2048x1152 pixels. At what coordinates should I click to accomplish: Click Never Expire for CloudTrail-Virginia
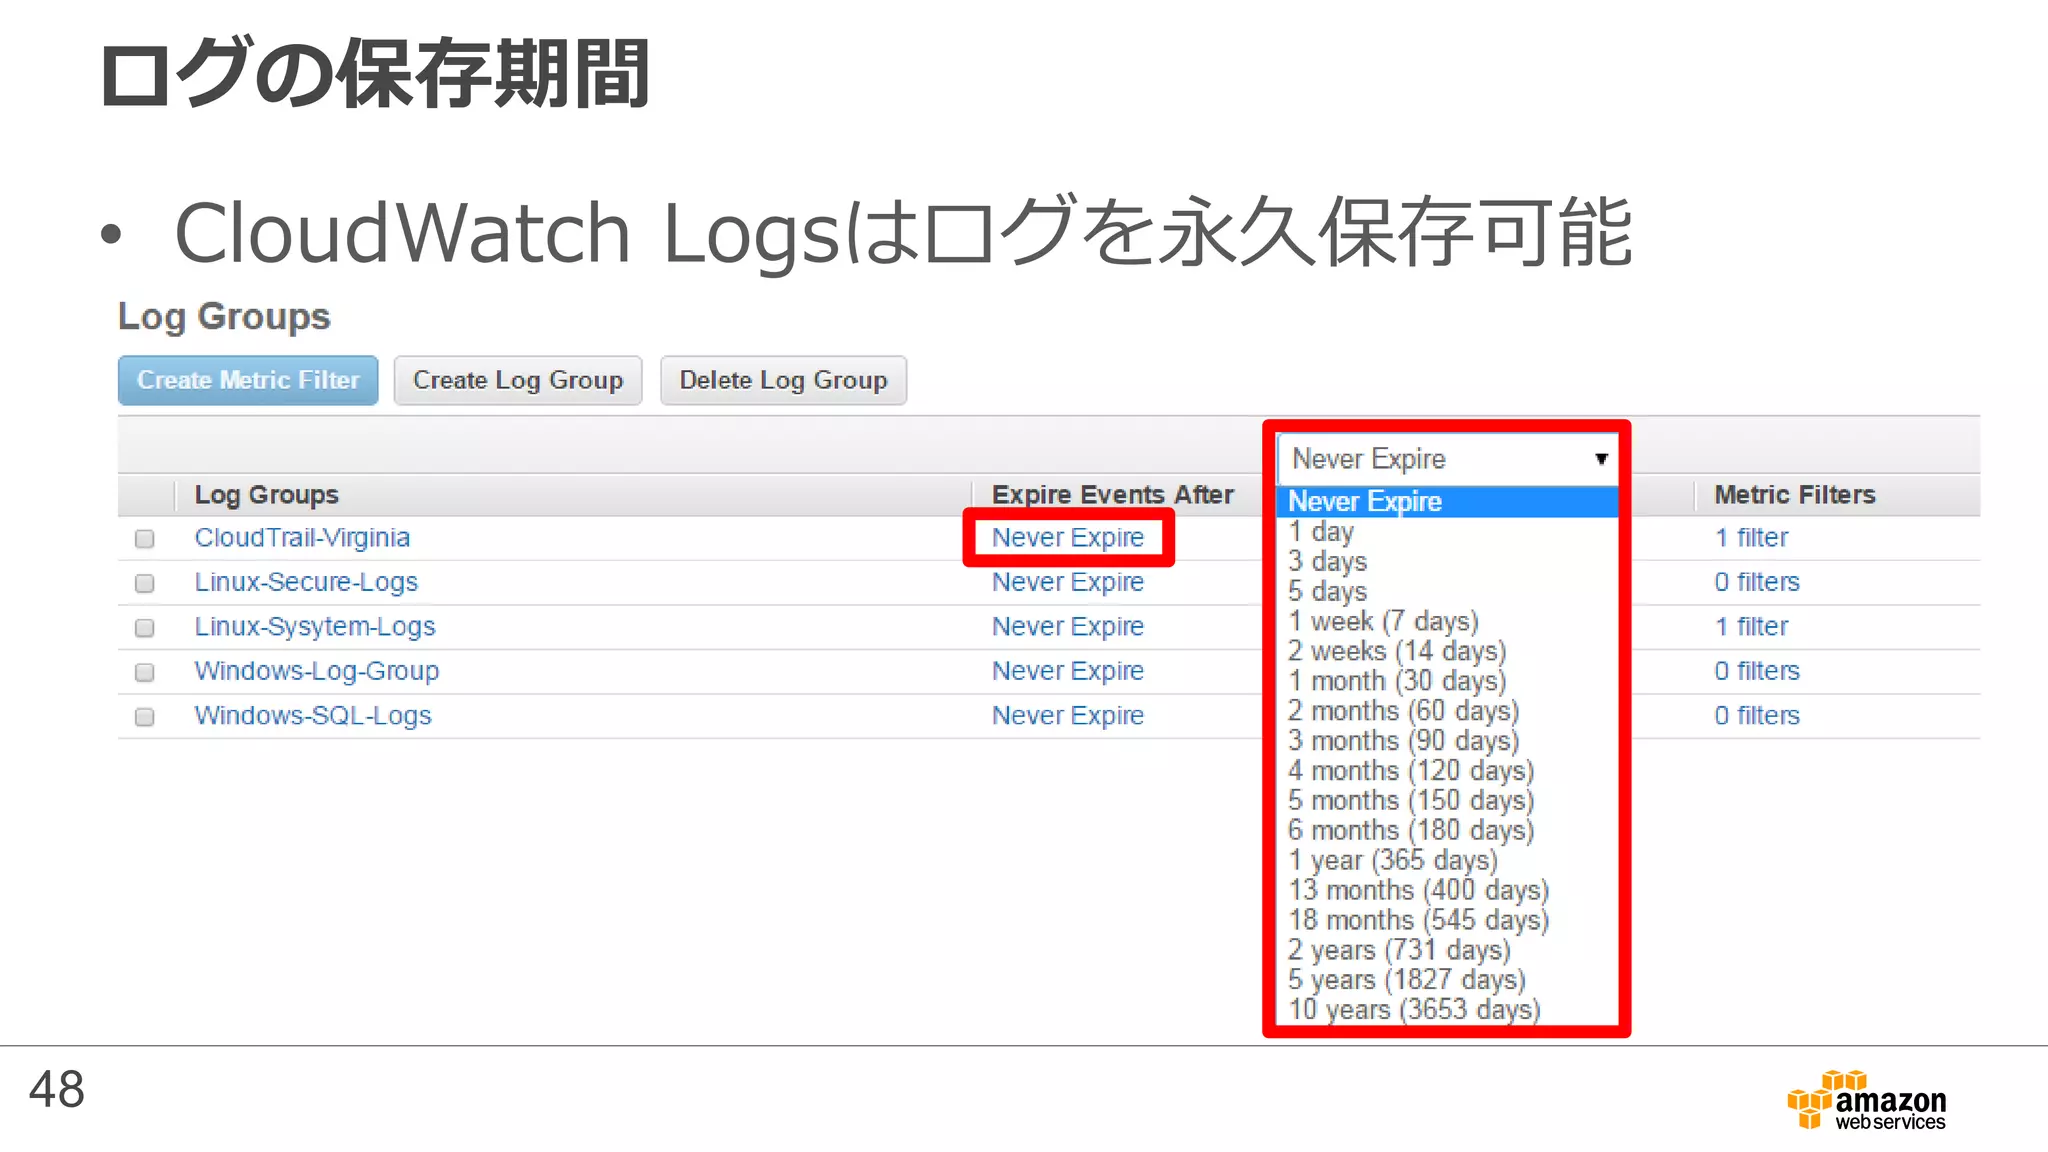point(1068,538)
